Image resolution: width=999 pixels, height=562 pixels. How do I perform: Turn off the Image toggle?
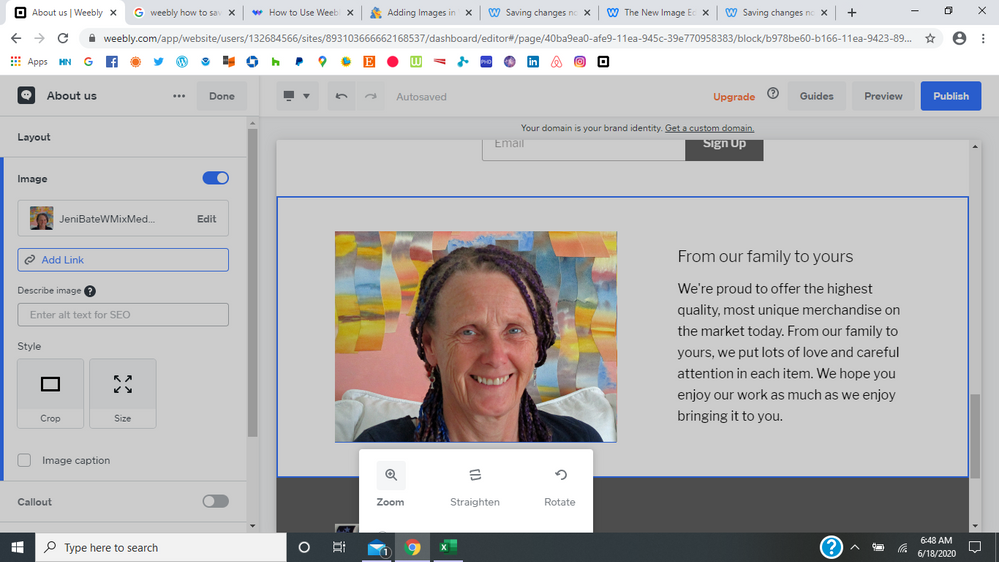215,178
